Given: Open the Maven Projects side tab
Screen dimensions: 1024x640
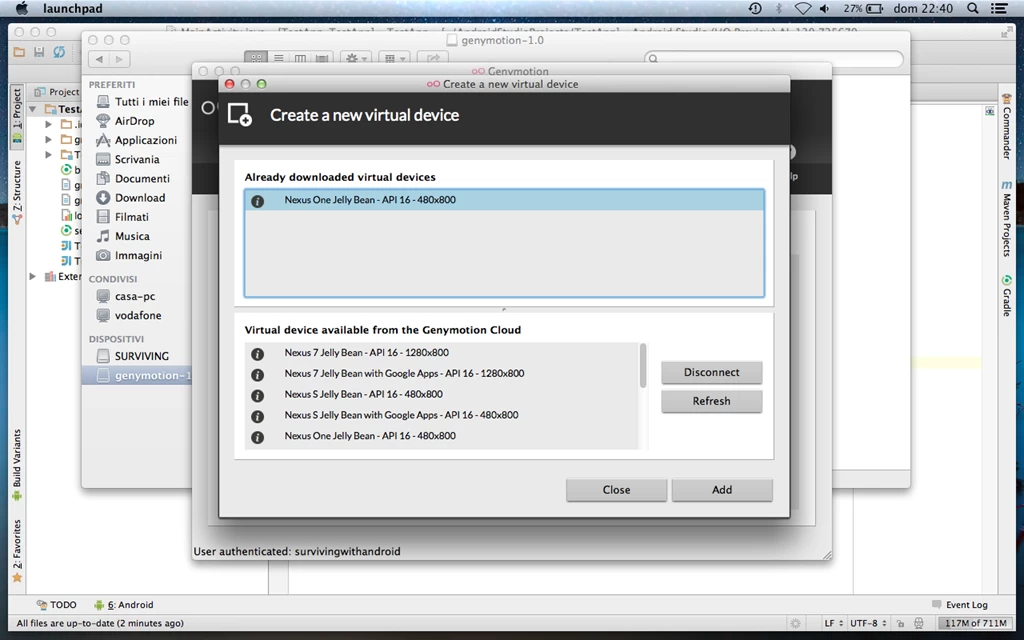Looking at the screenshot, I should point(1006,219).
